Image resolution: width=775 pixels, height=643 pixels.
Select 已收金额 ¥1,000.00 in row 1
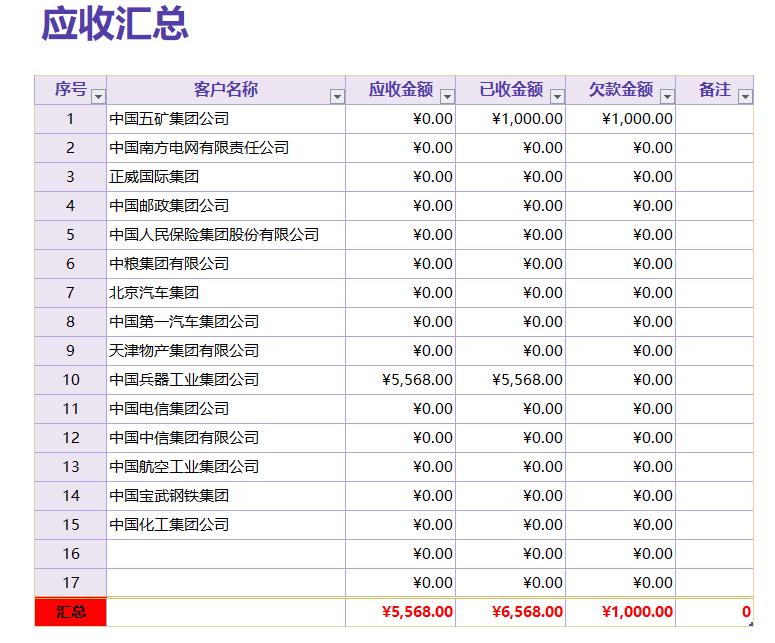tap(511, 119)
